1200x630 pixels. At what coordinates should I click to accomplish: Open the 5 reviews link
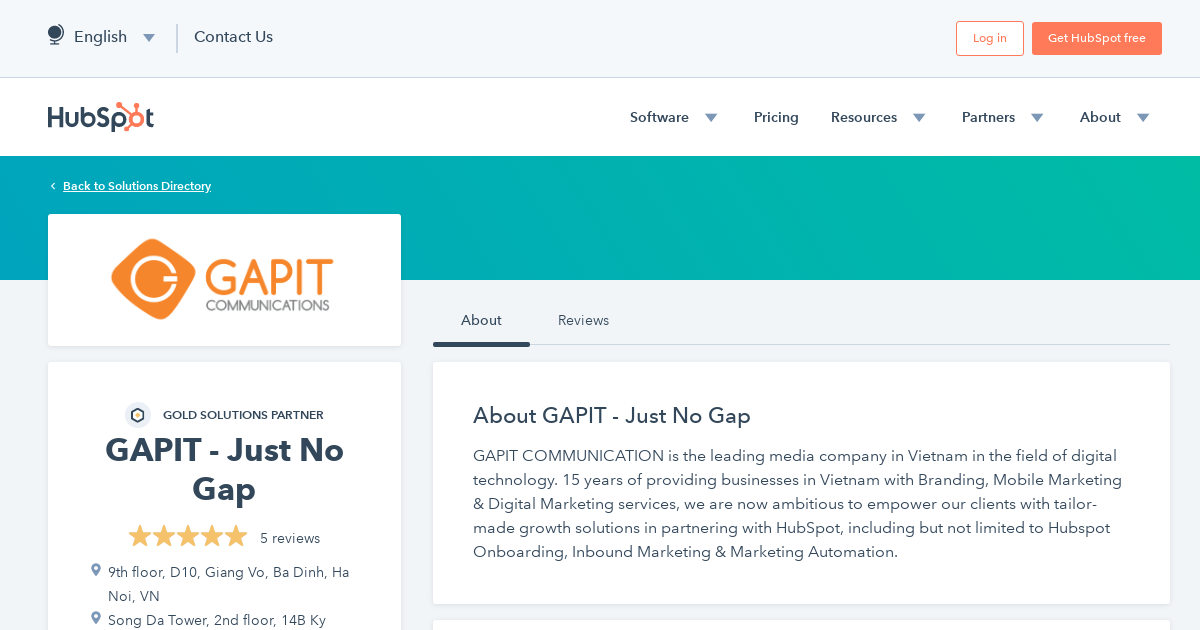coord(290,538)
